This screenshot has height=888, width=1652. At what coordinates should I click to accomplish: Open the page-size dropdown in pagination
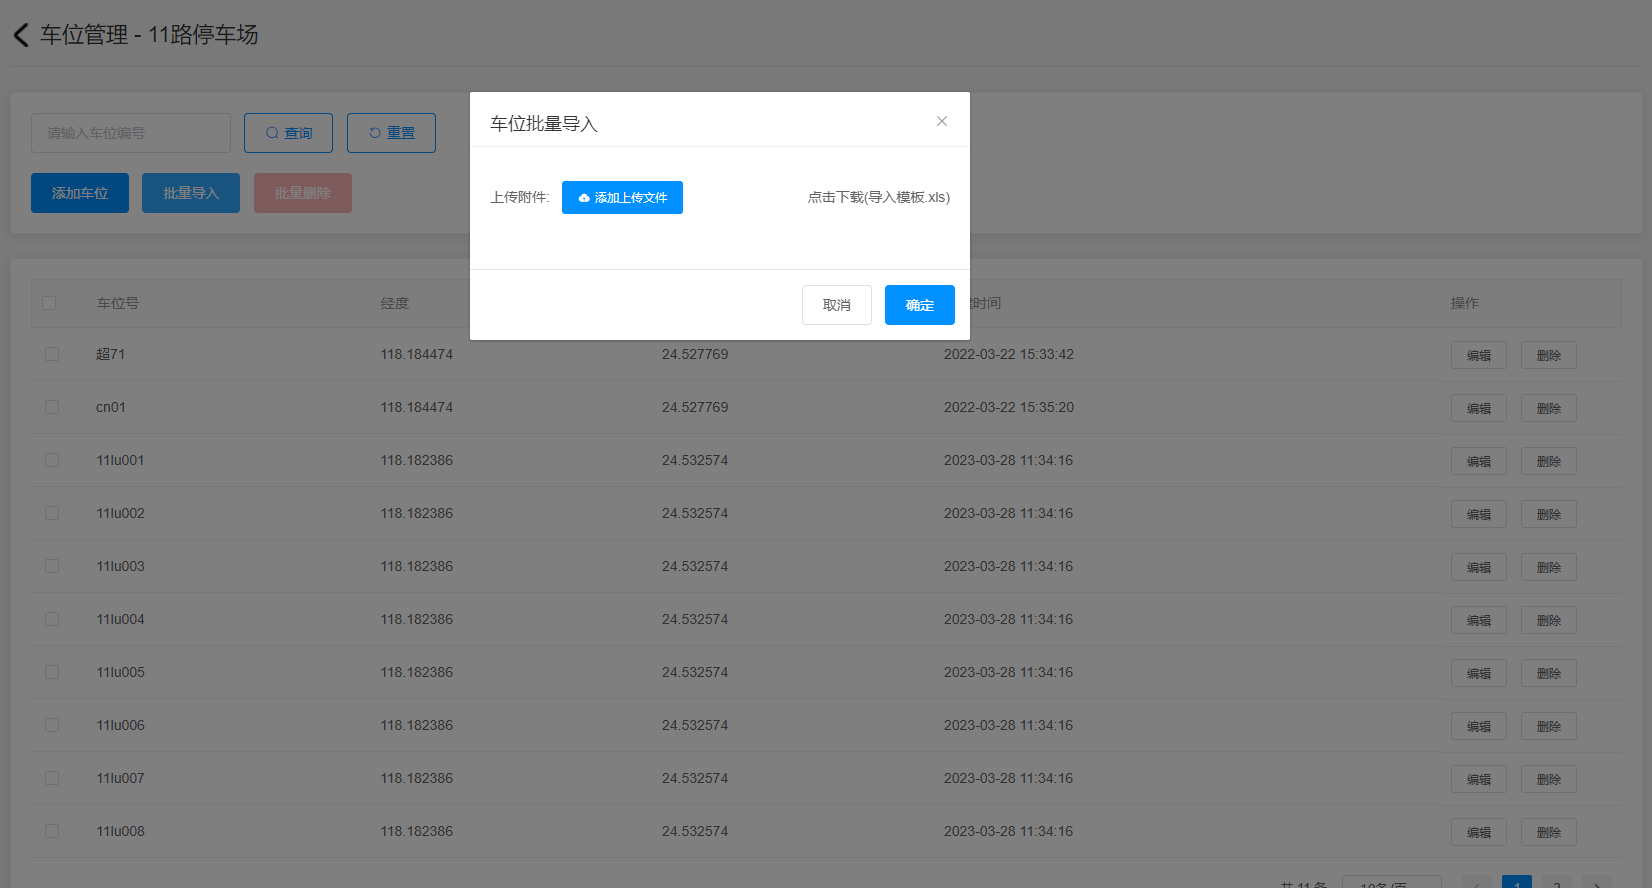[1391, 883]
